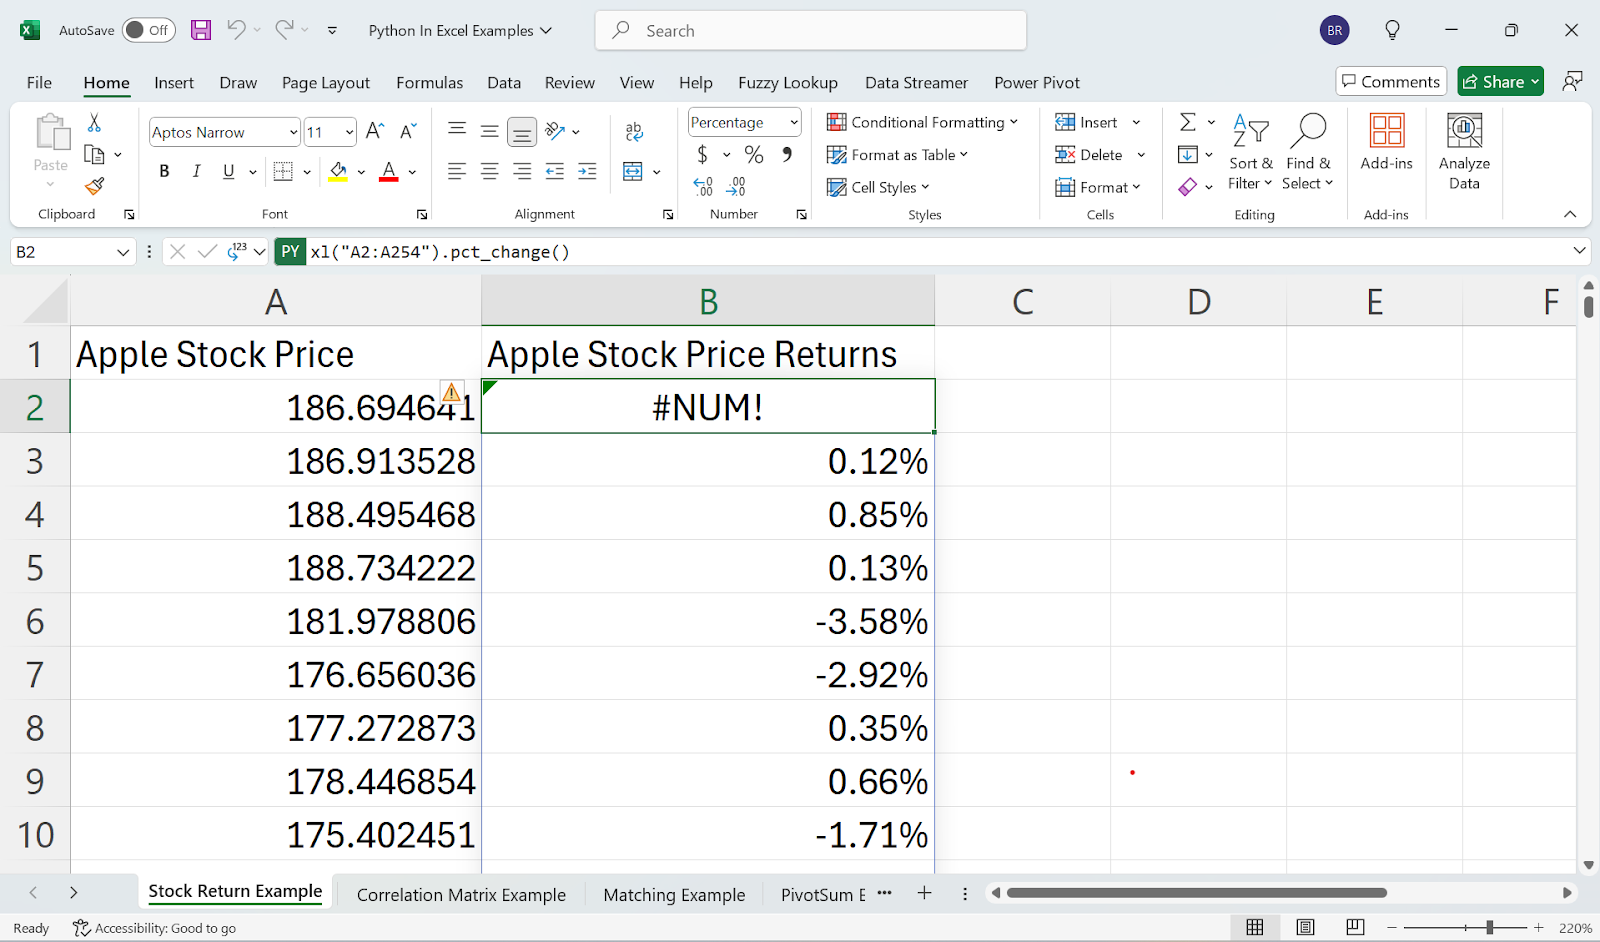1600x942 pixels.
Task: Toggle the AutoSave switch
Action: (148, 30)
